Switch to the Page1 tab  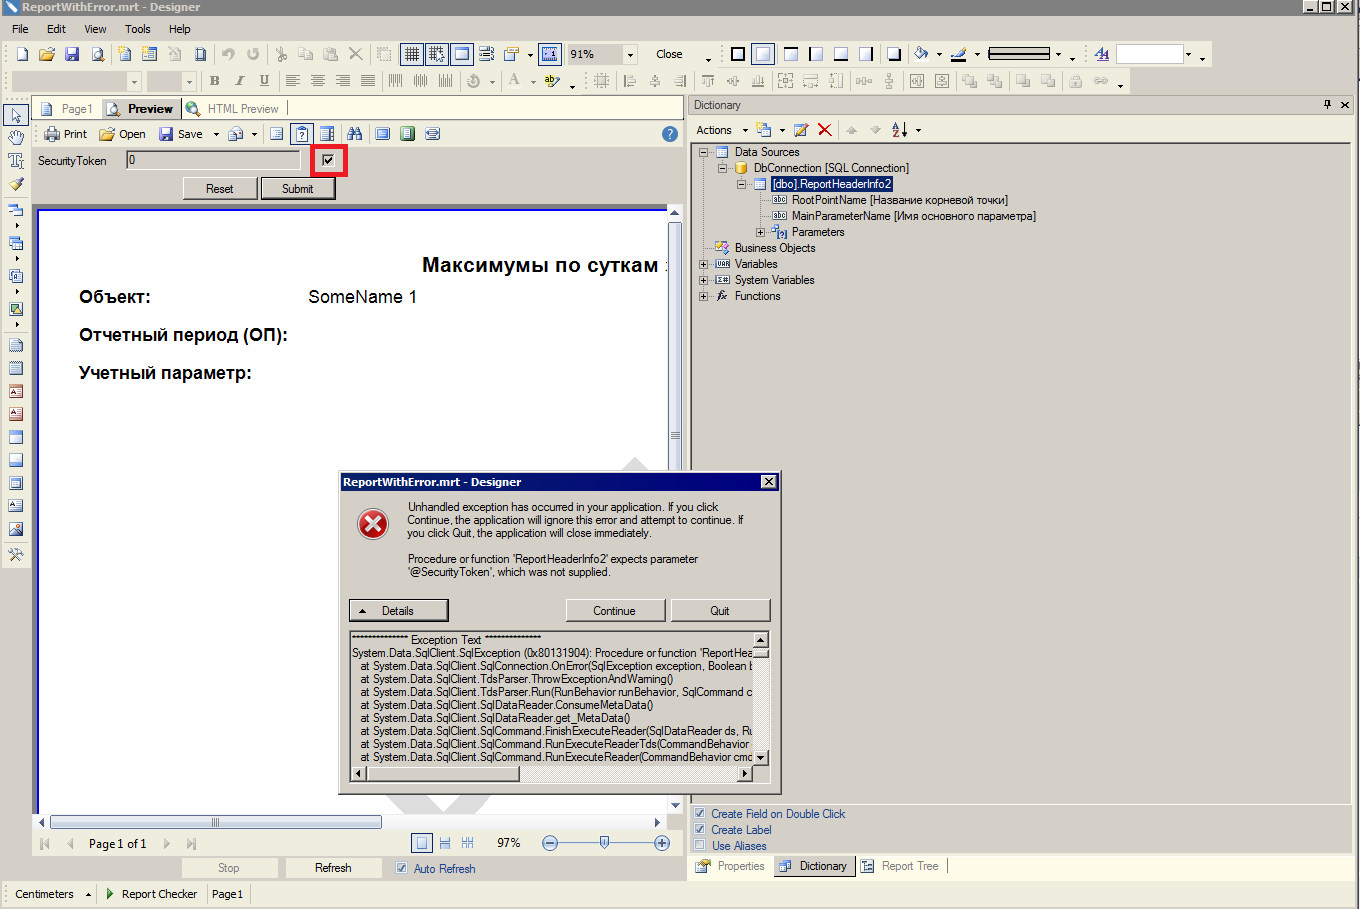[x=66, y=108]
